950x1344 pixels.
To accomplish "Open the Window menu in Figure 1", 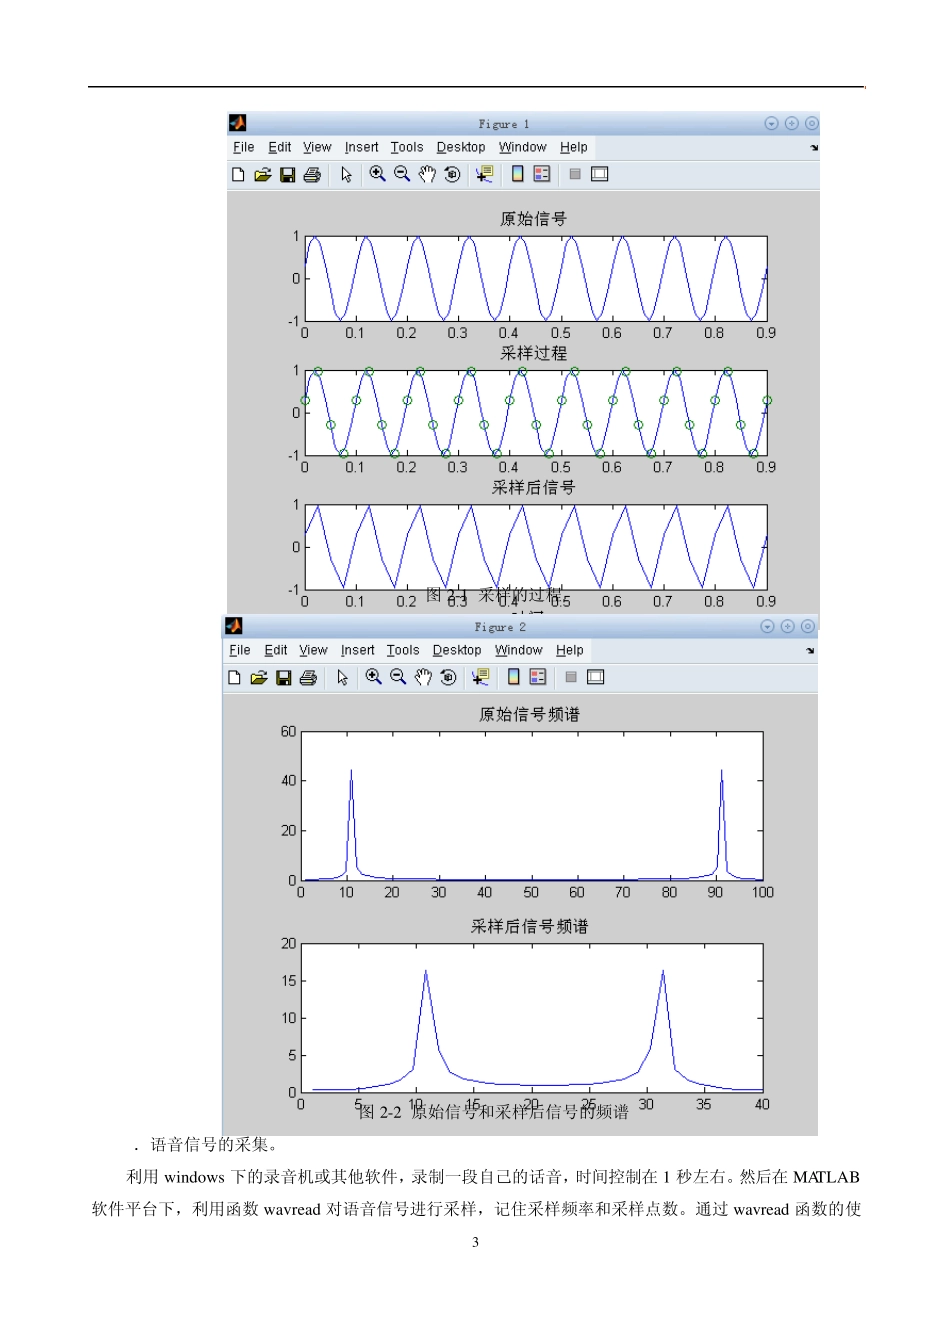I will point(523,147).
